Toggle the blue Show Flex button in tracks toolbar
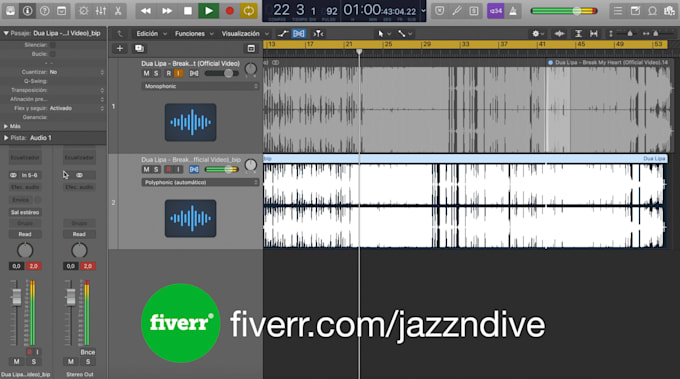The height and width of the screenshot is (379, 680). click(298, 33)
